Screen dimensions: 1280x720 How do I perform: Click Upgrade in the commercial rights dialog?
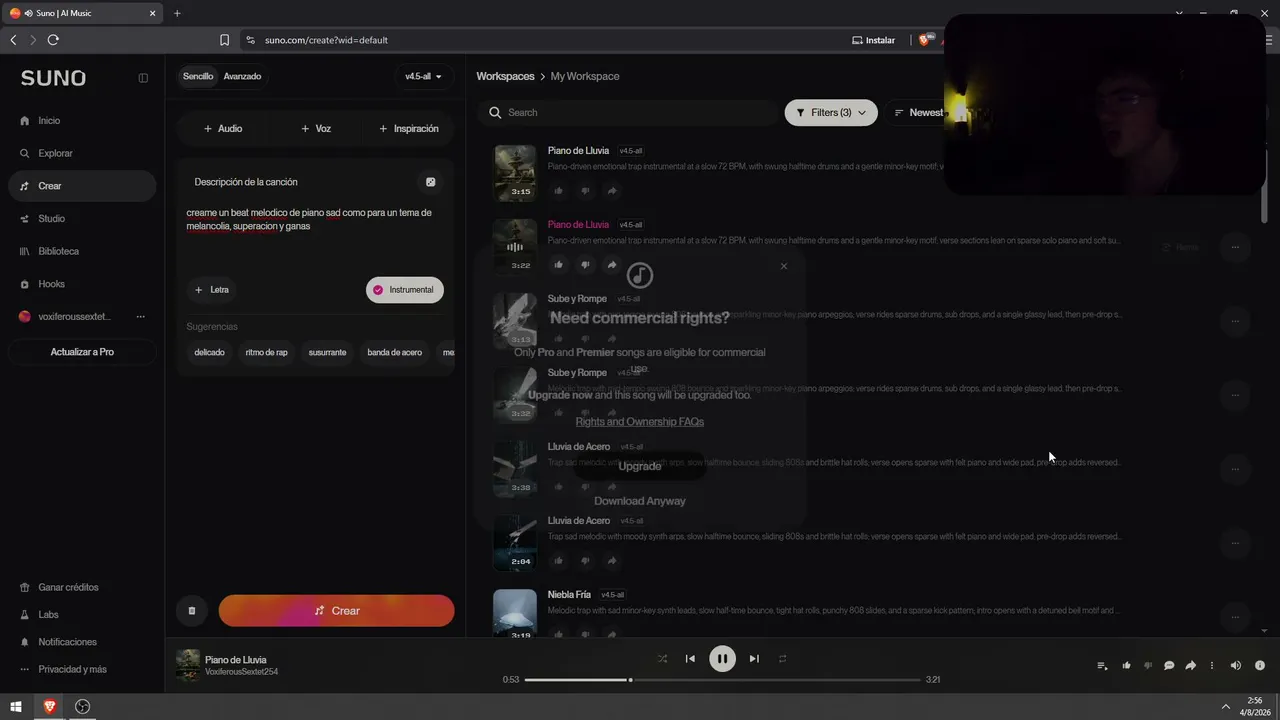click(640, 466)
